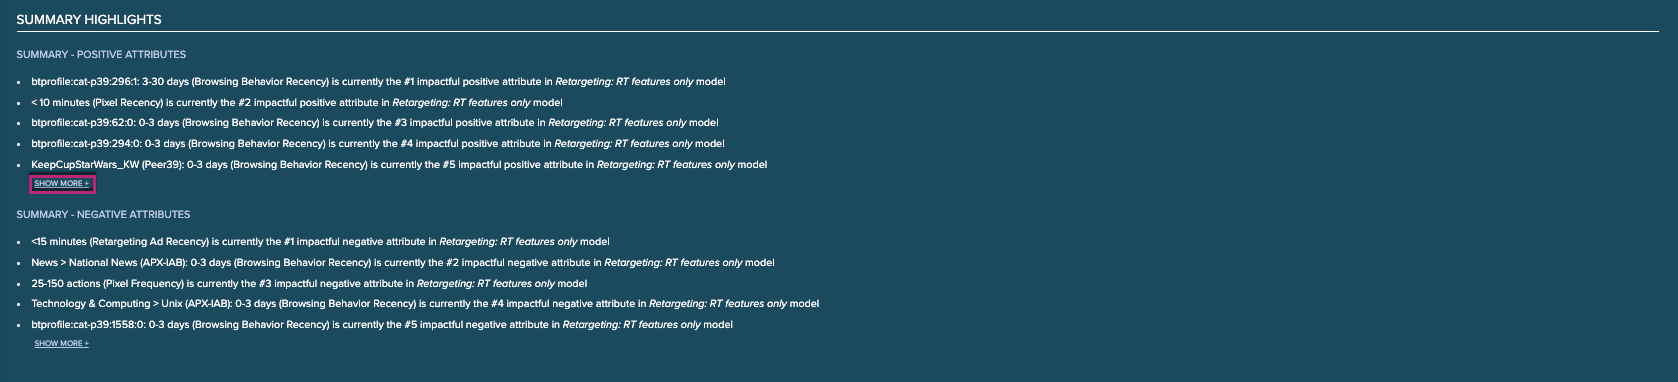Click the <15 minutes Retargeting Ad Recency item
This screenshot has width=1678, height=382.
pyautogui.click(x=320, y=242)
